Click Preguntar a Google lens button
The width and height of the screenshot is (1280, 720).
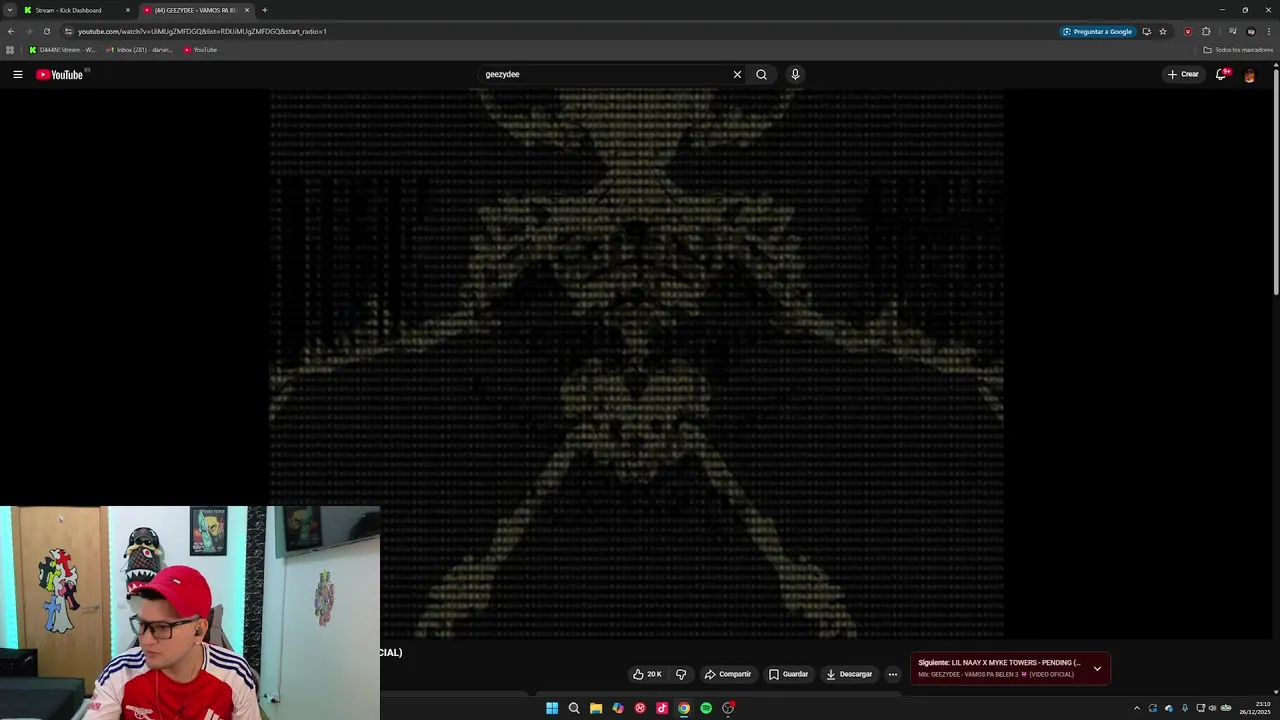(x=1098, y=31)
